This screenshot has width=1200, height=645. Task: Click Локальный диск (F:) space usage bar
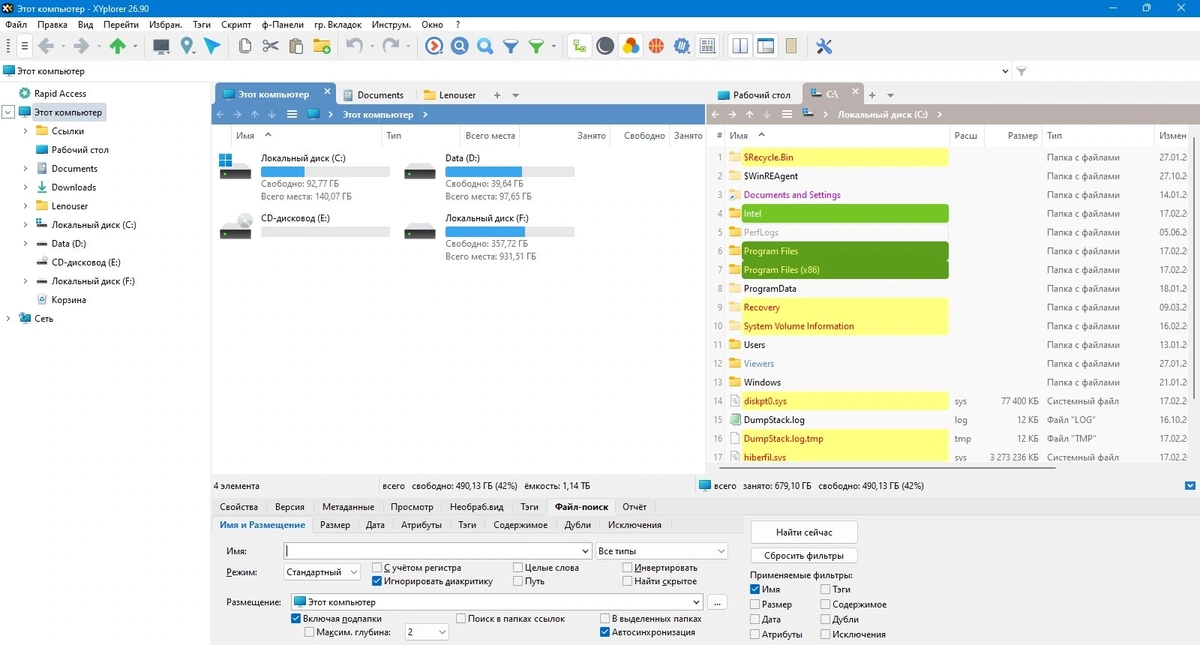(510, 232)
